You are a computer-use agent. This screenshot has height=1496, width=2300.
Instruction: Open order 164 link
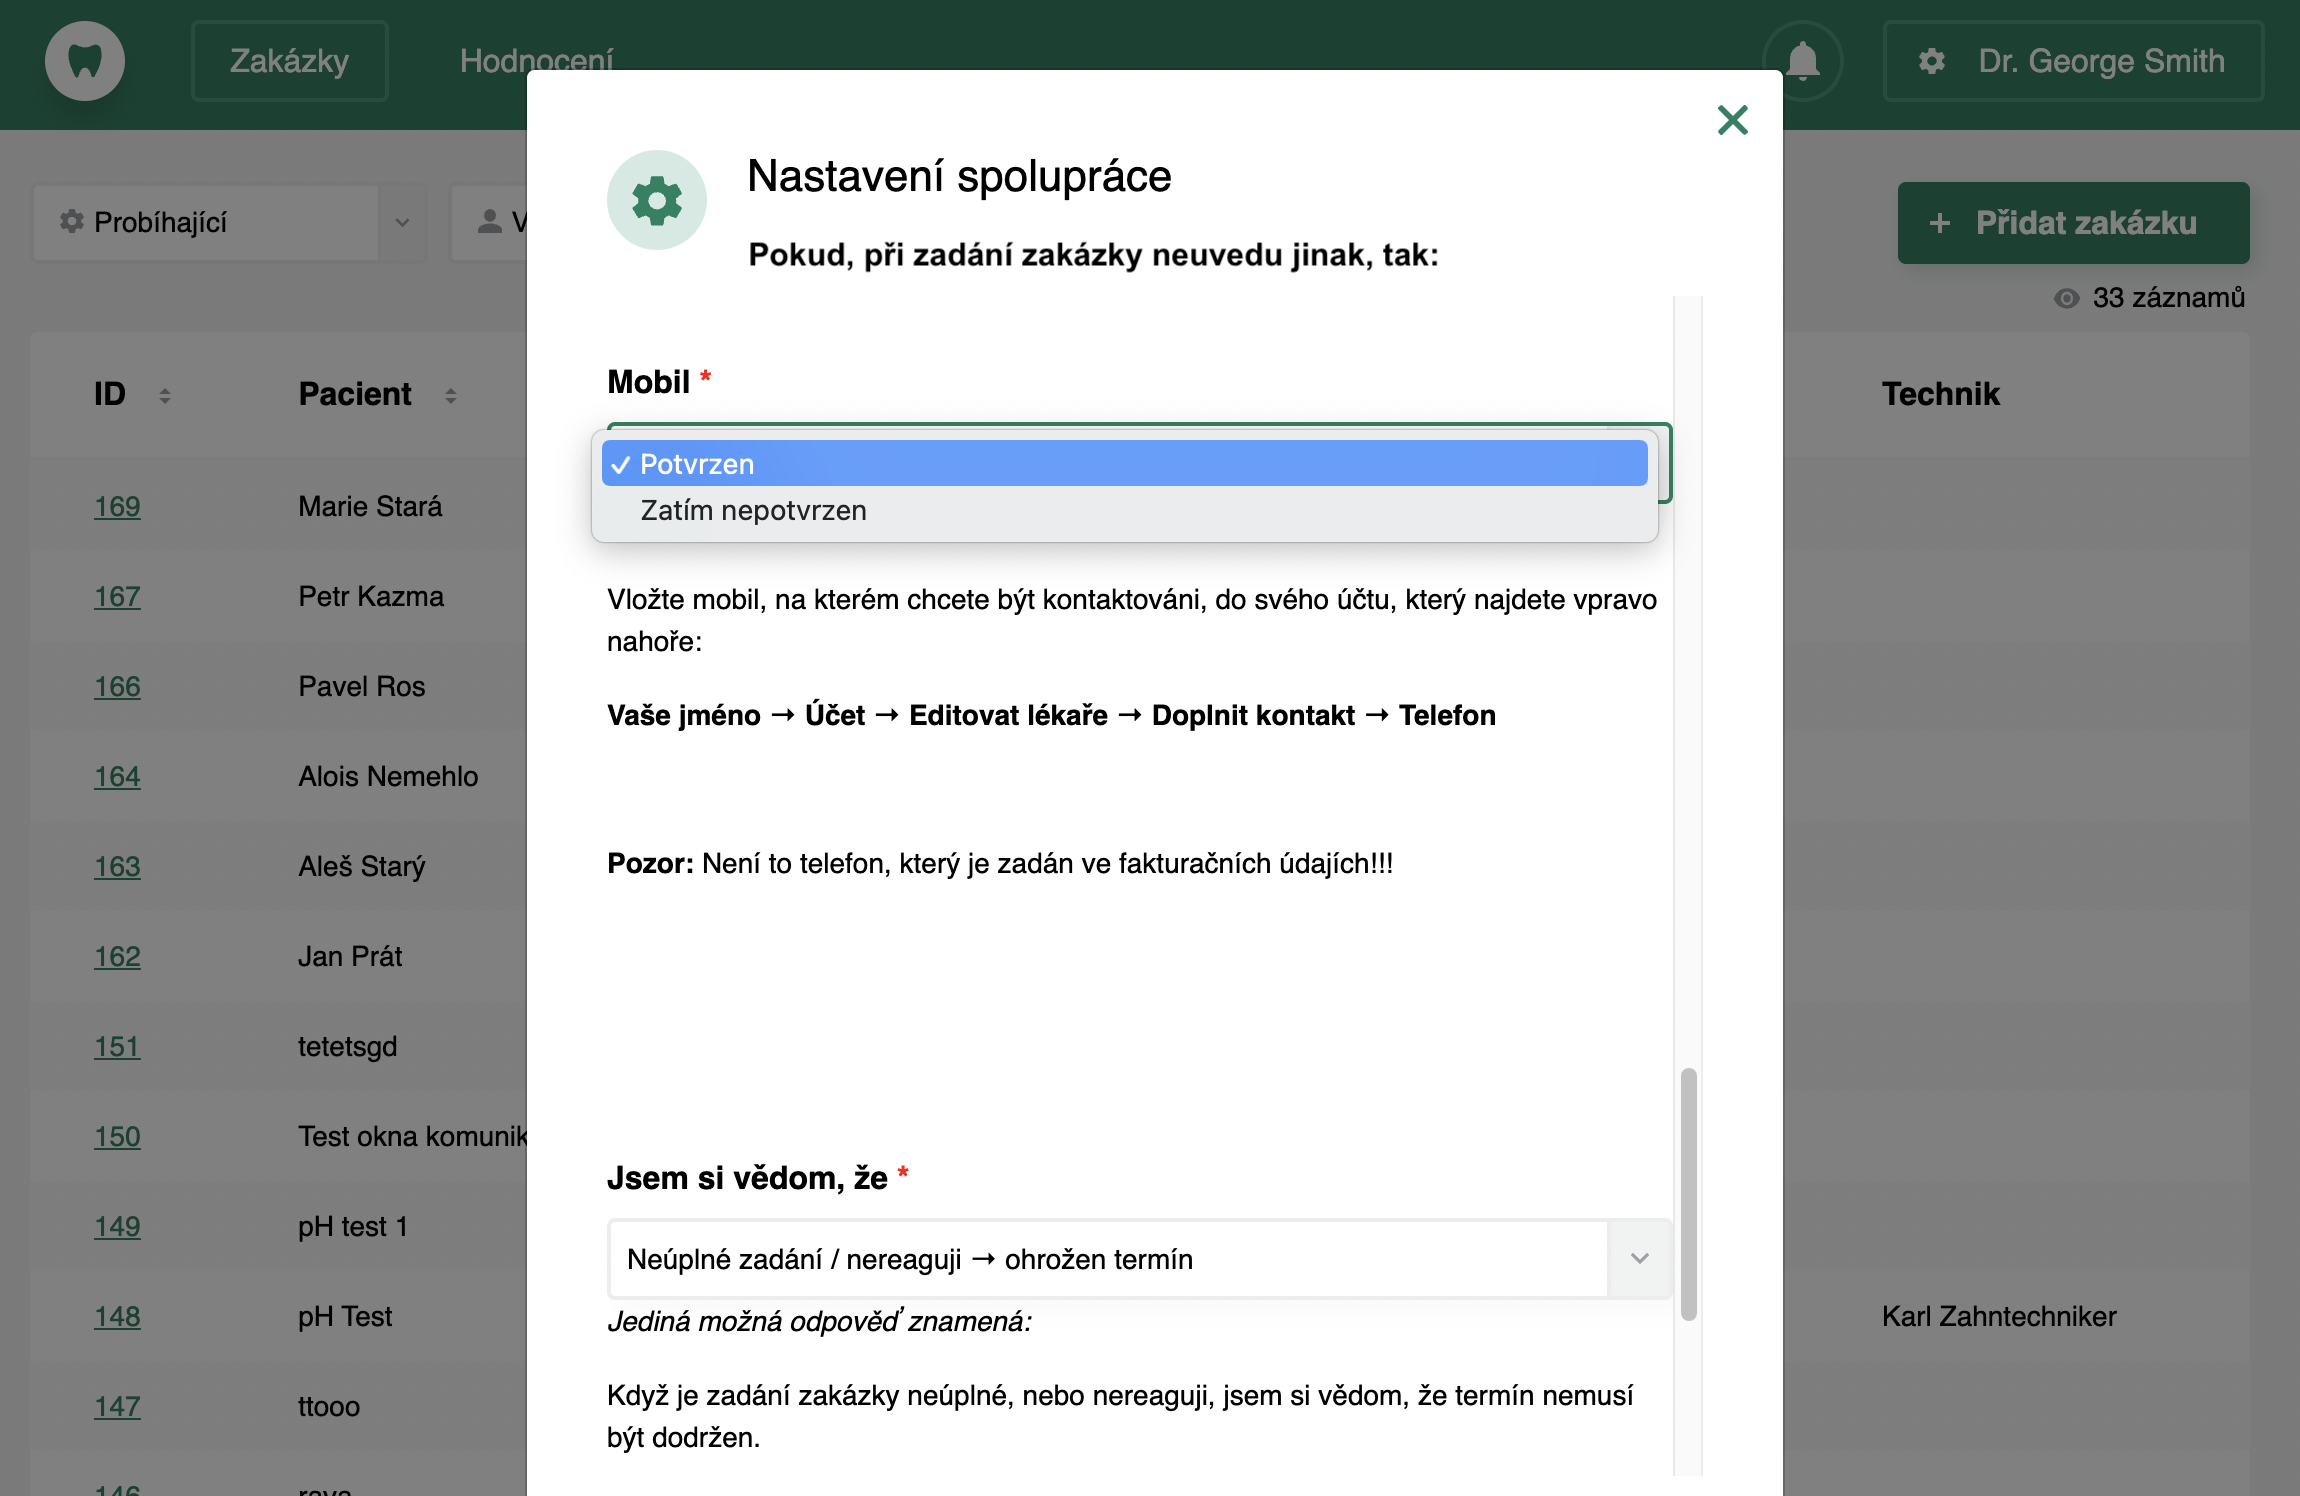coord(117,777)
